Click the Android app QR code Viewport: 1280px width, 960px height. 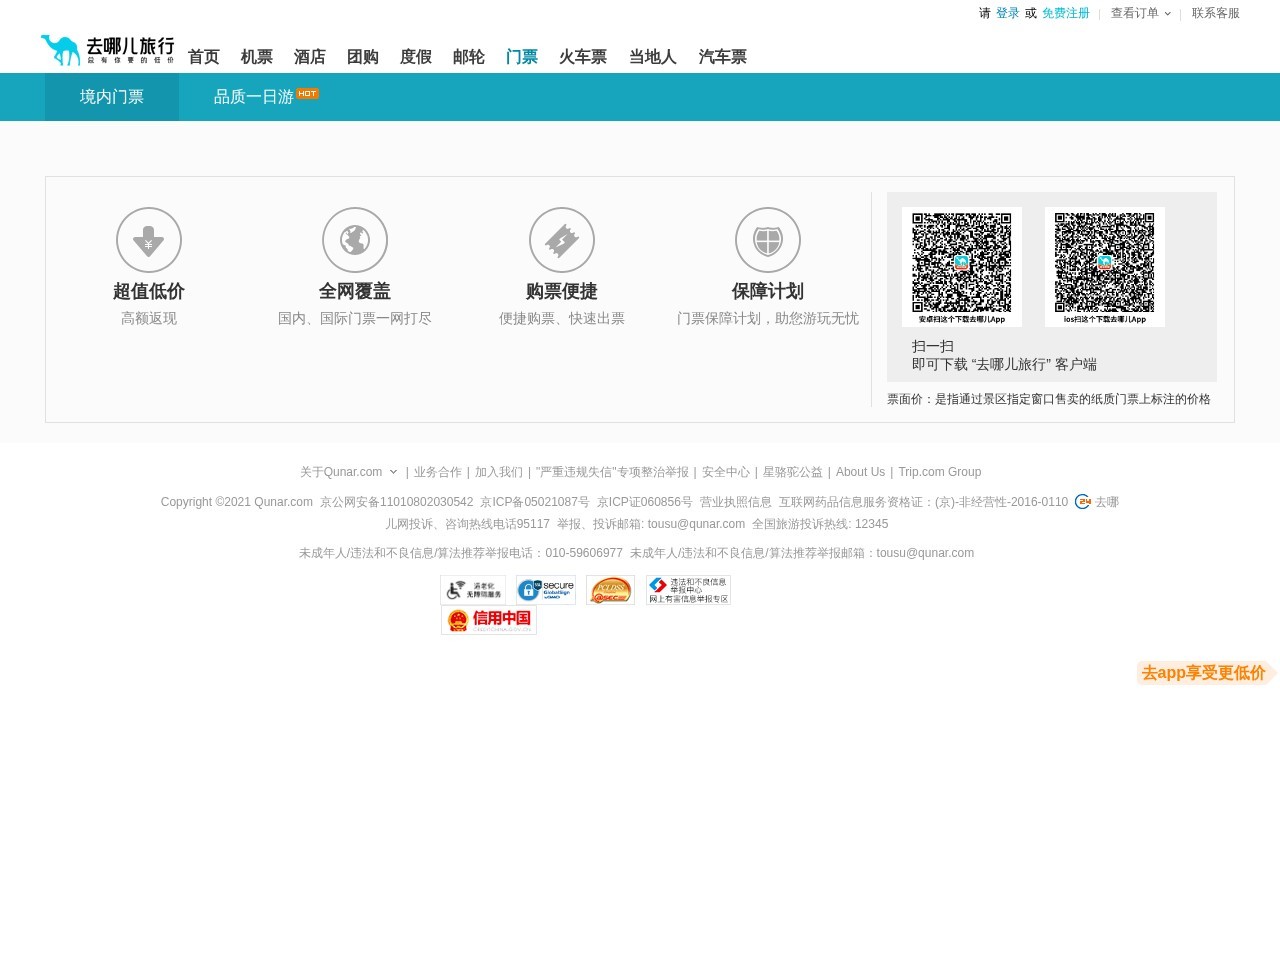(961, 263)
